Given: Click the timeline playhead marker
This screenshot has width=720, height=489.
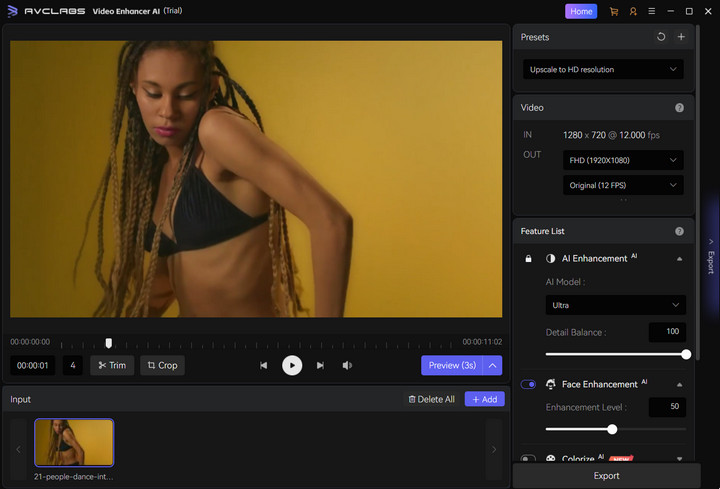Looking at the screenshot, I should click(x=108, y=343).
